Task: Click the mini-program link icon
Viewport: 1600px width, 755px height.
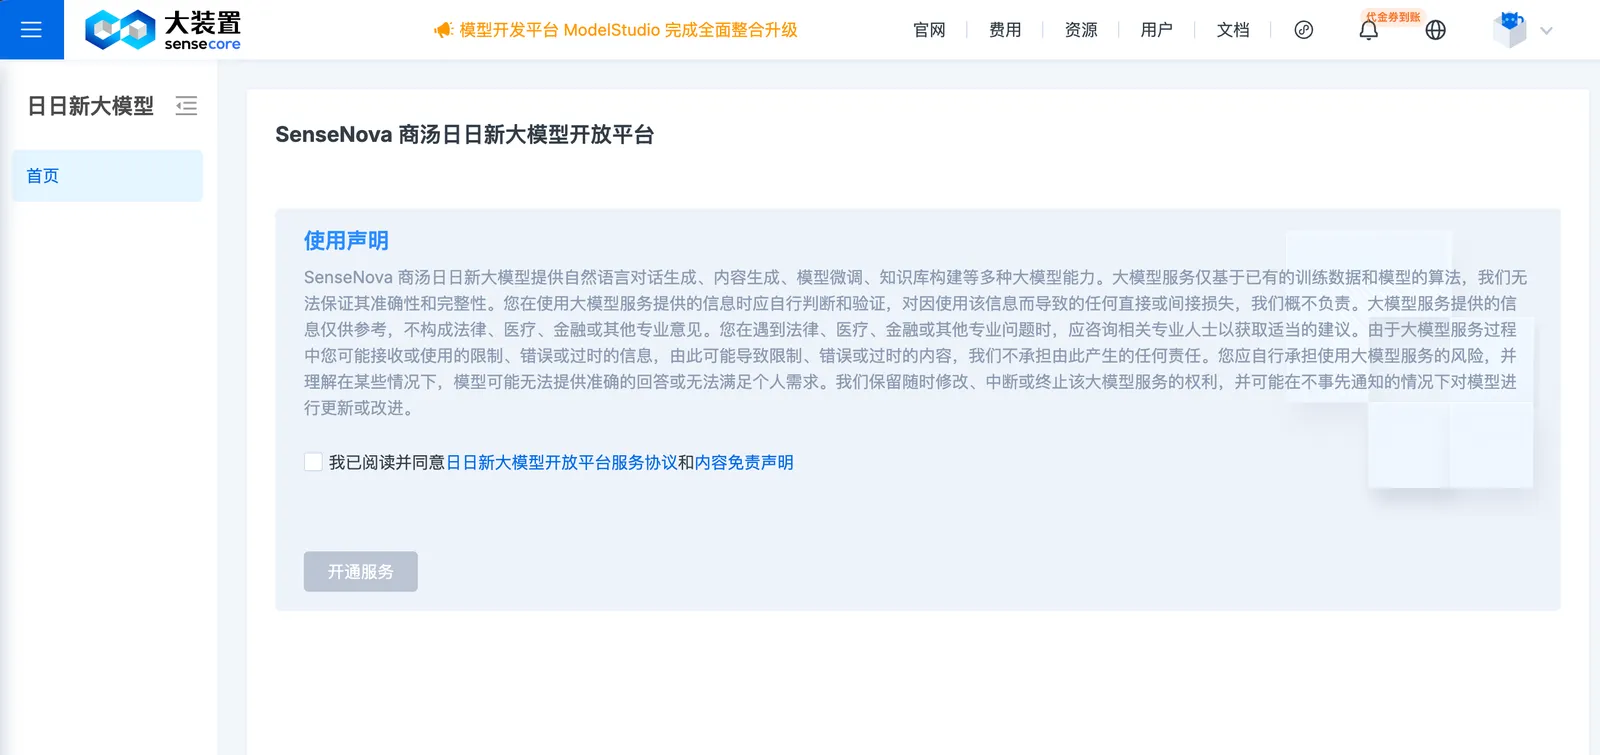Action: click(1304, 30)
